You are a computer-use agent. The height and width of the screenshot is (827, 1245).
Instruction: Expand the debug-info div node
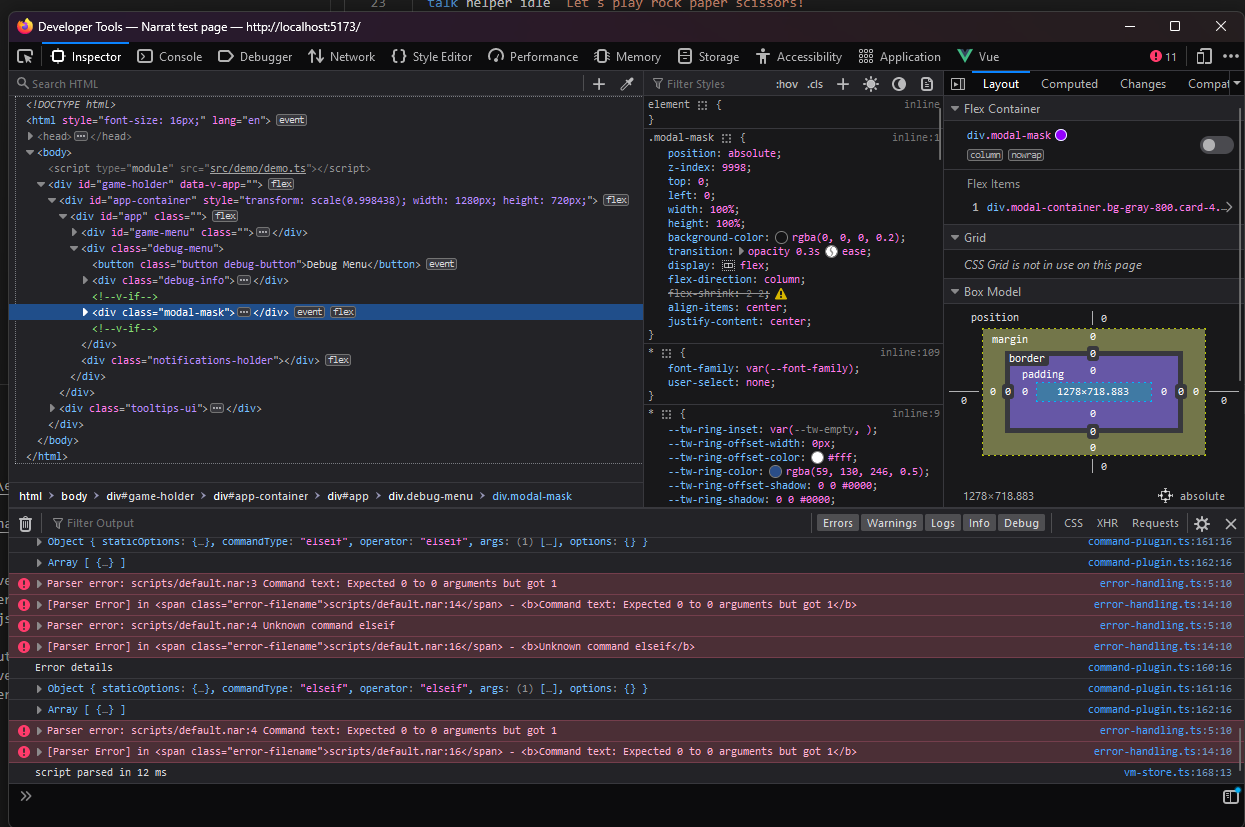pyautogui.click(x=86, y=280)
